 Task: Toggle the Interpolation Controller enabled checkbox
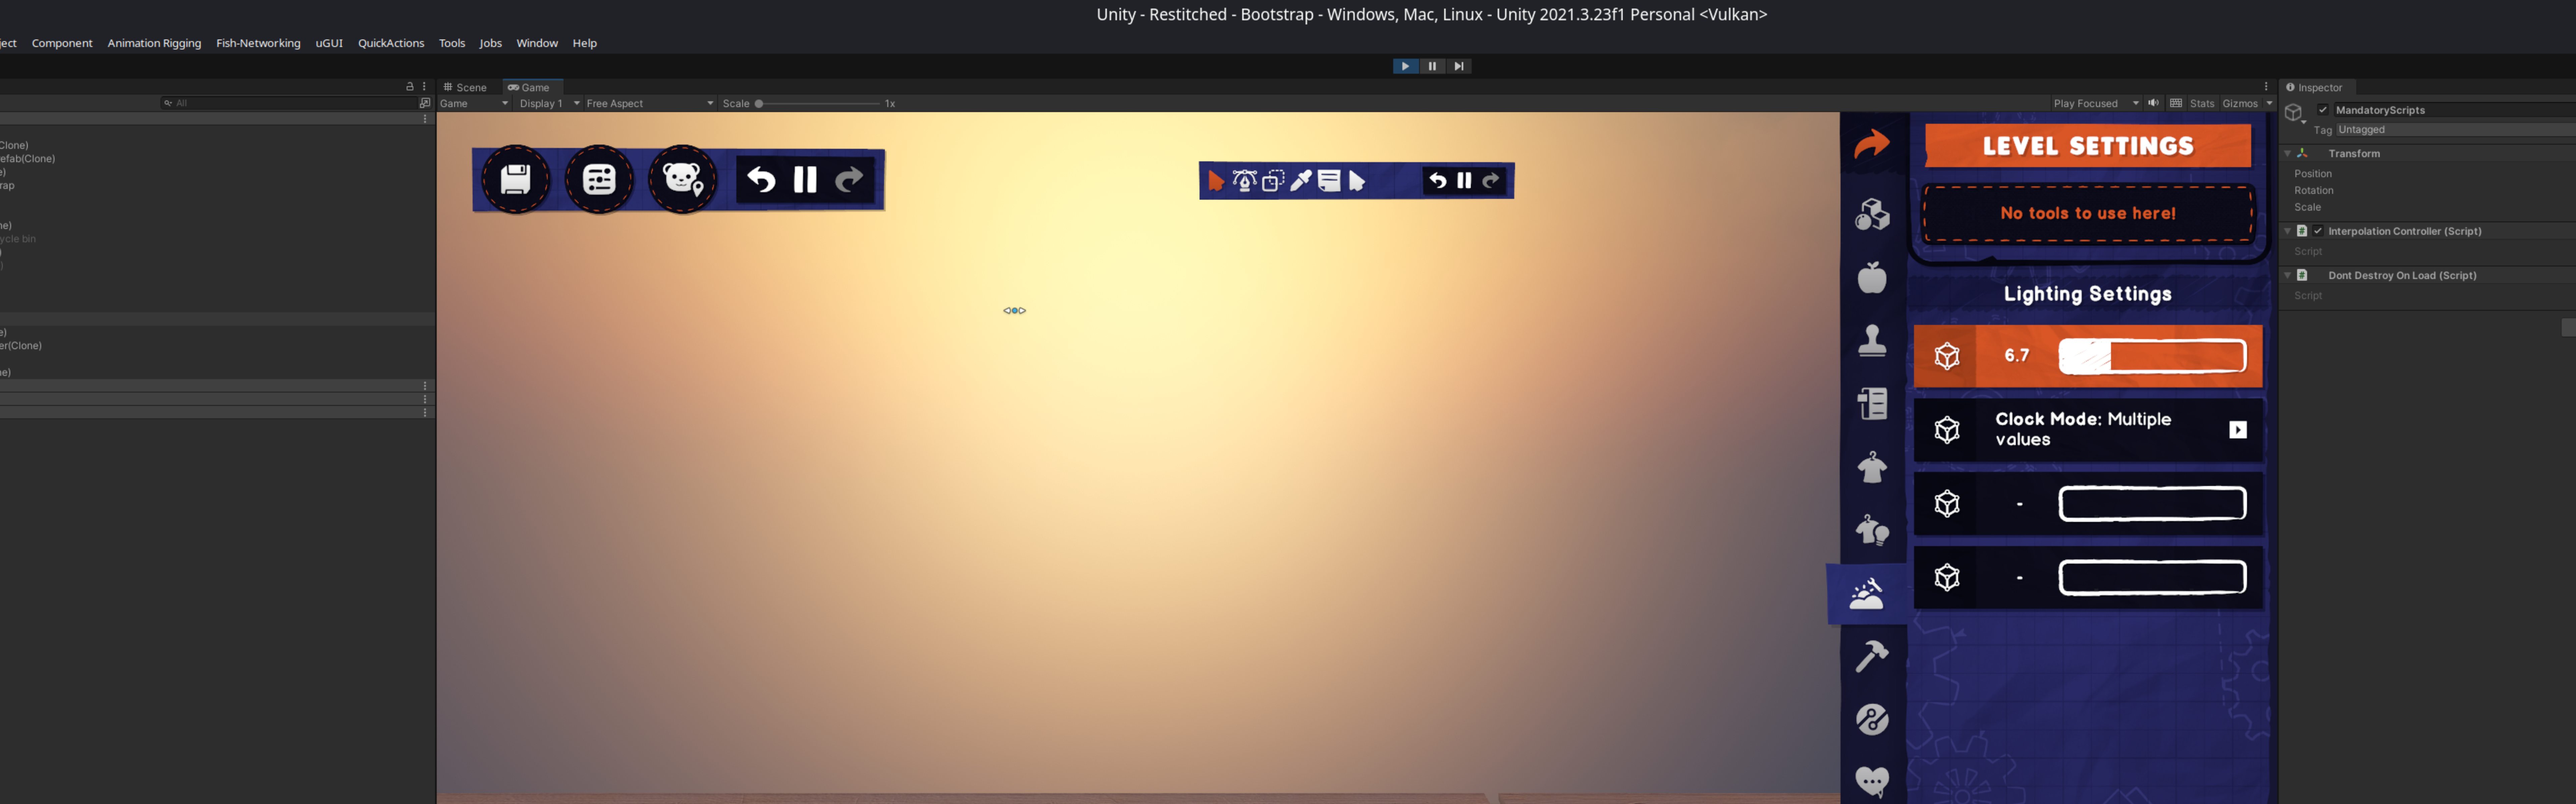tap(2318, 231)
